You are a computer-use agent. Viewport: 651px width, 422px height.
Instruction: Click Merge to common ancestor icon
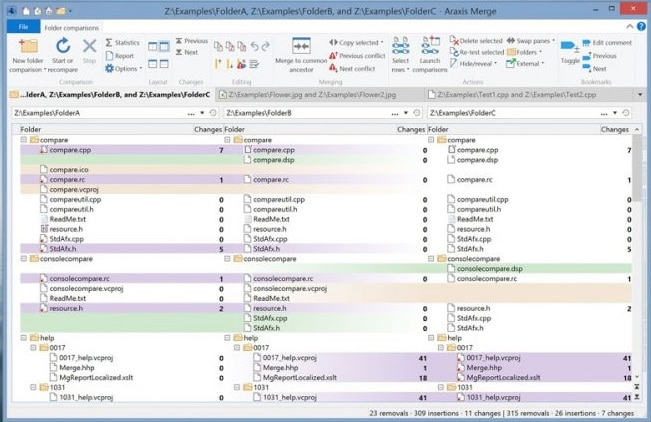pos(301,46)
